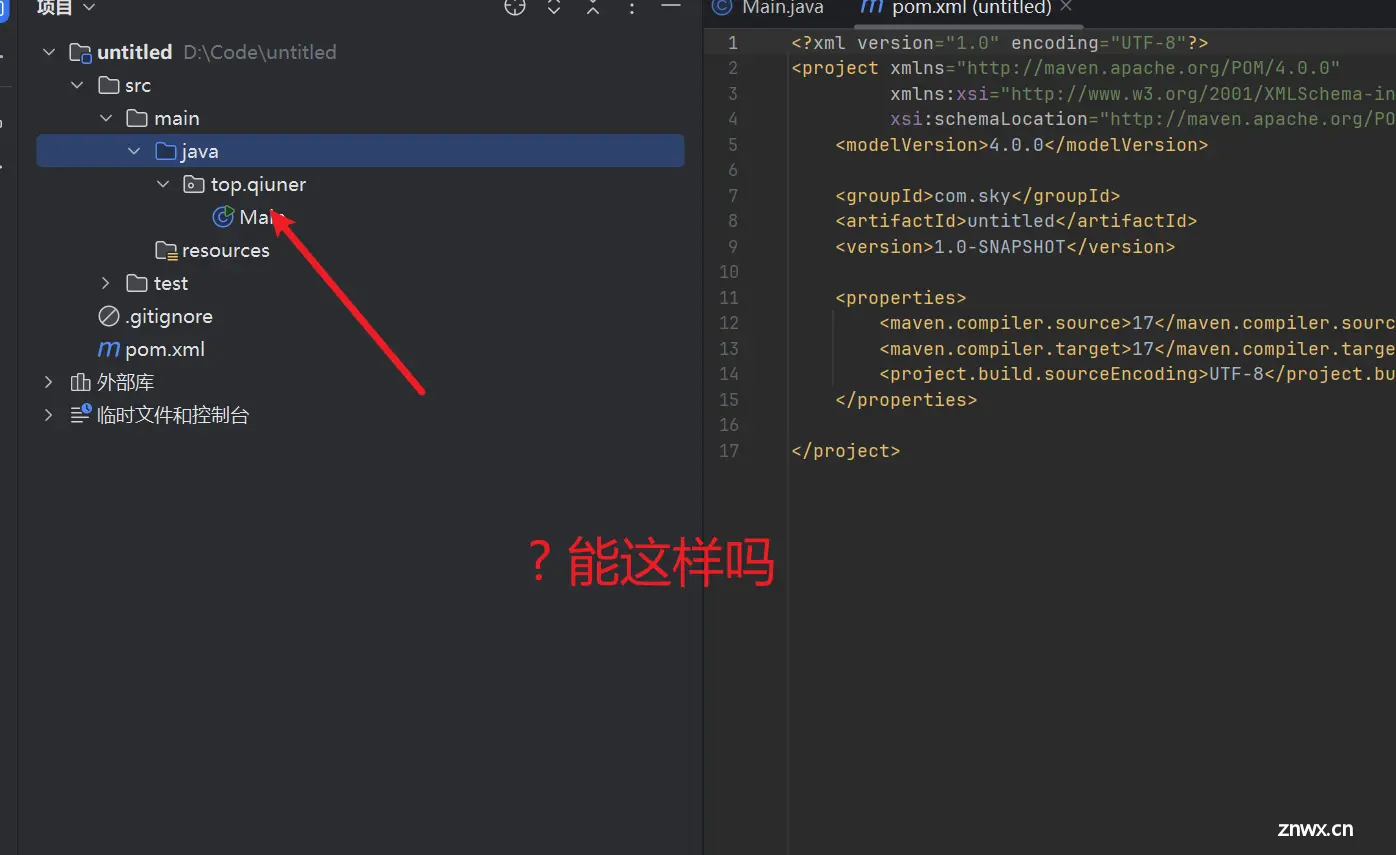Screen dimensions: 1396x855
Task: Click the closing </project> tag
Action: (x=846, y=450)
